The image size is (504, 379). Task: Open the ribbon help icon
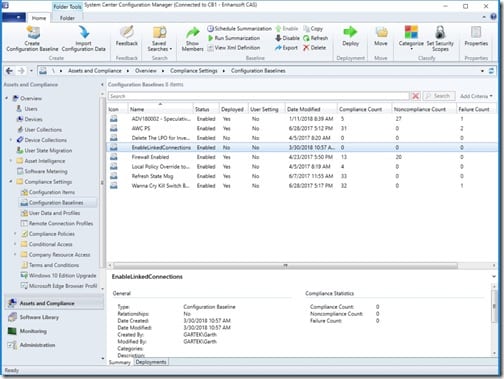pyautogui.click(x=494, y=17)
